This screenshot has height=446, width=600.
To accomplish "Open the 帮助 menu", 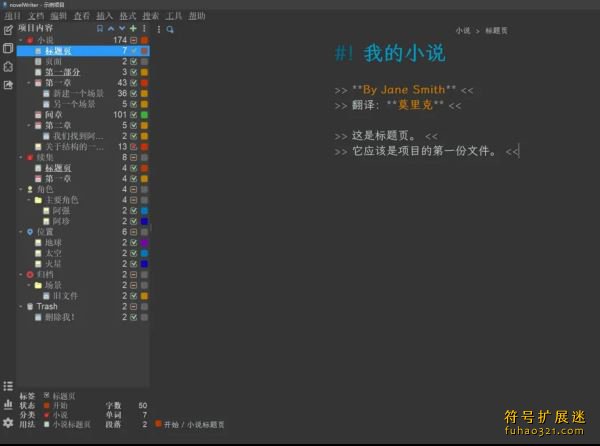I will click(197, 16).
